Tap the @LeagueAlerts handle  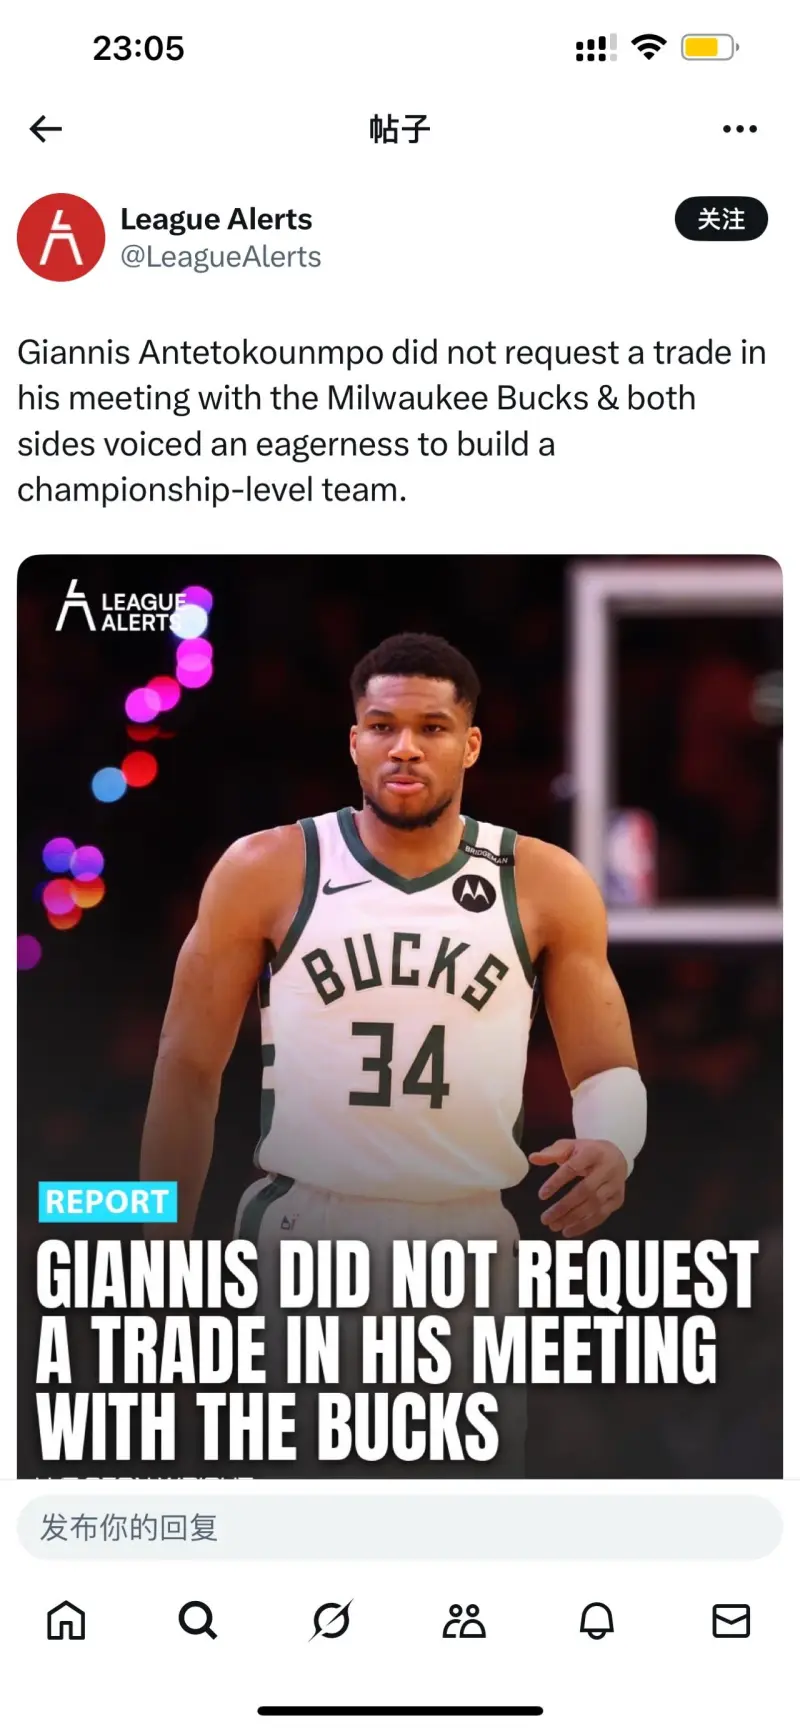click(221, 257)
